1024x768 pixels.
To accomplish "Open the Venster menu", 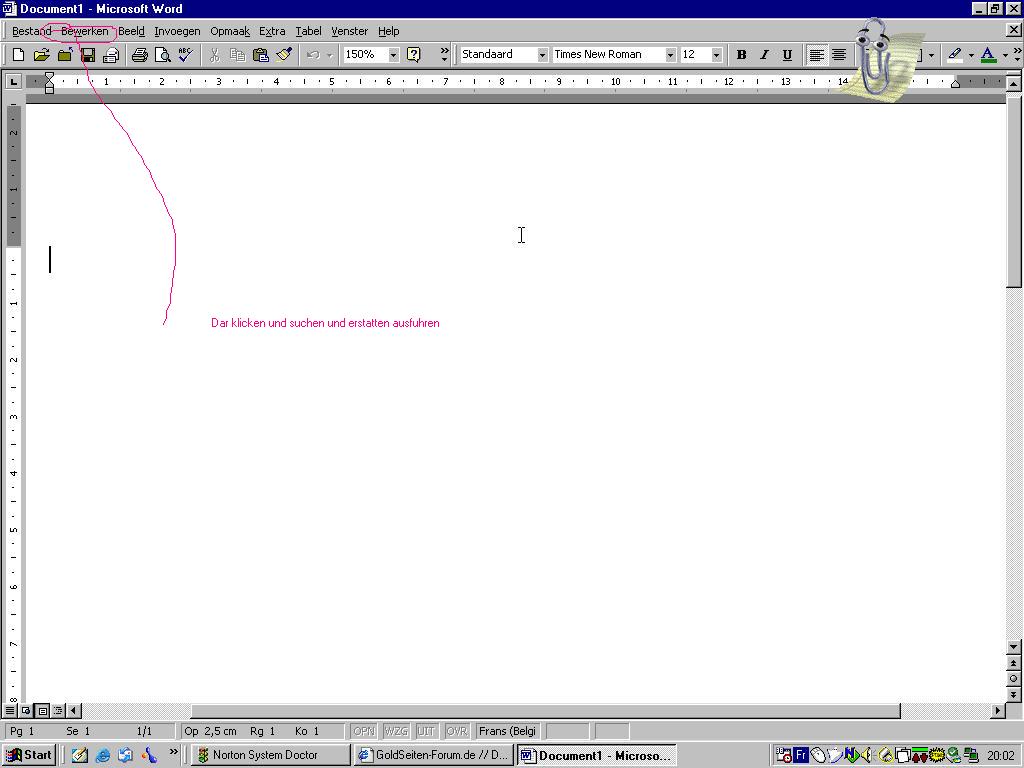I will [x=349, y=31].
